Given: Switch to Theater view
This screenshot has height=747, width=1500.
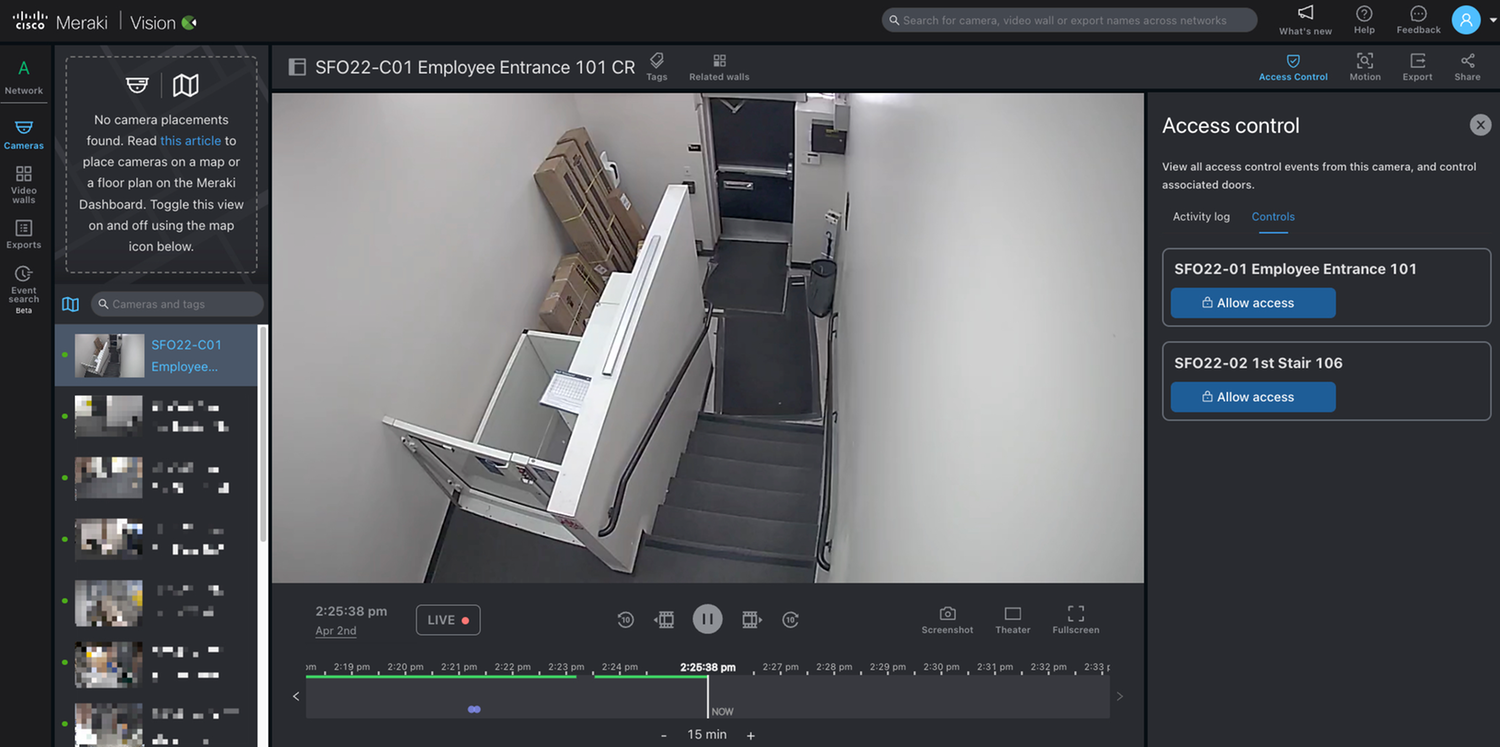Looking at the screenshot, I should coord(1012,618).
